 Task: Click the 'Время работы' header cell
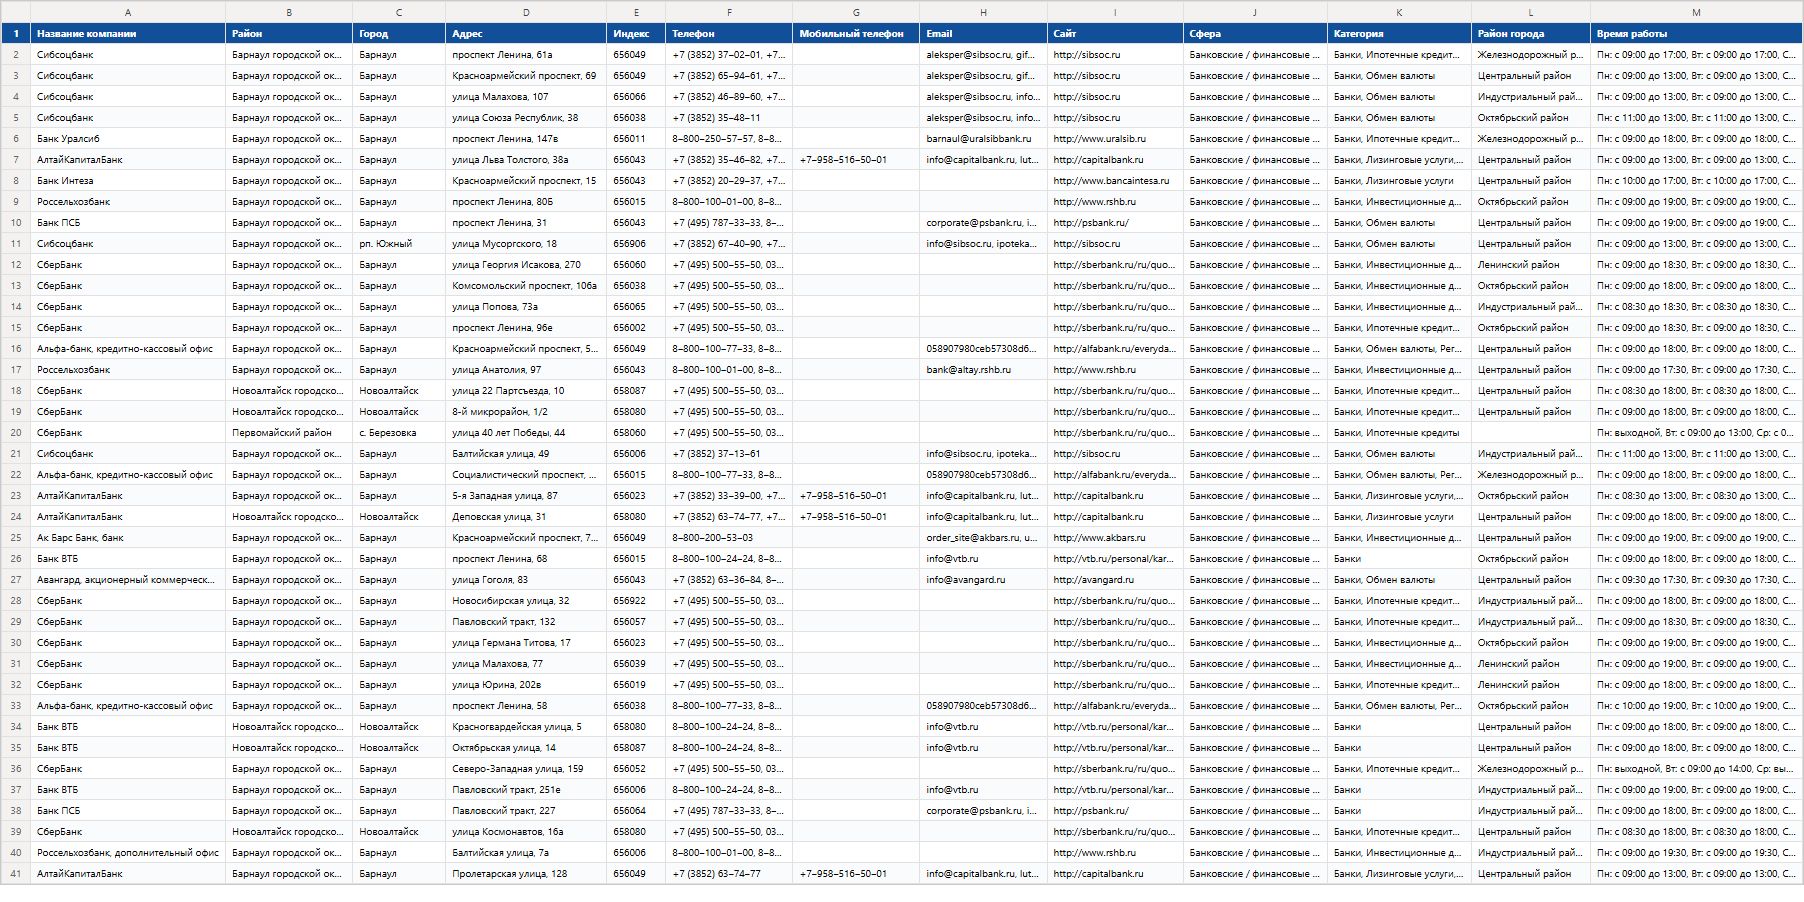(x=1696, y=33)
